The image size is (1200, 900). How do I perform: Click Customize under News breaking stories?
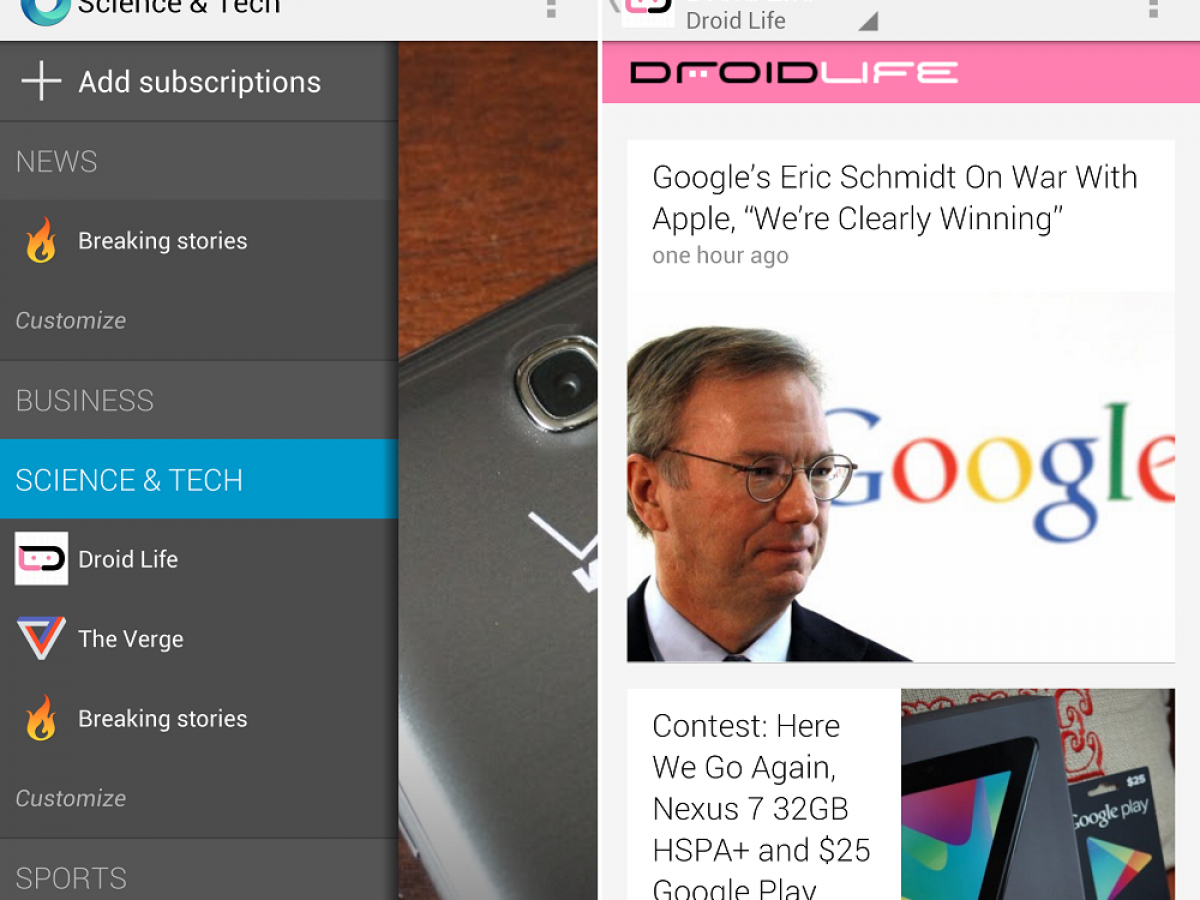click(x=71, y=320)
